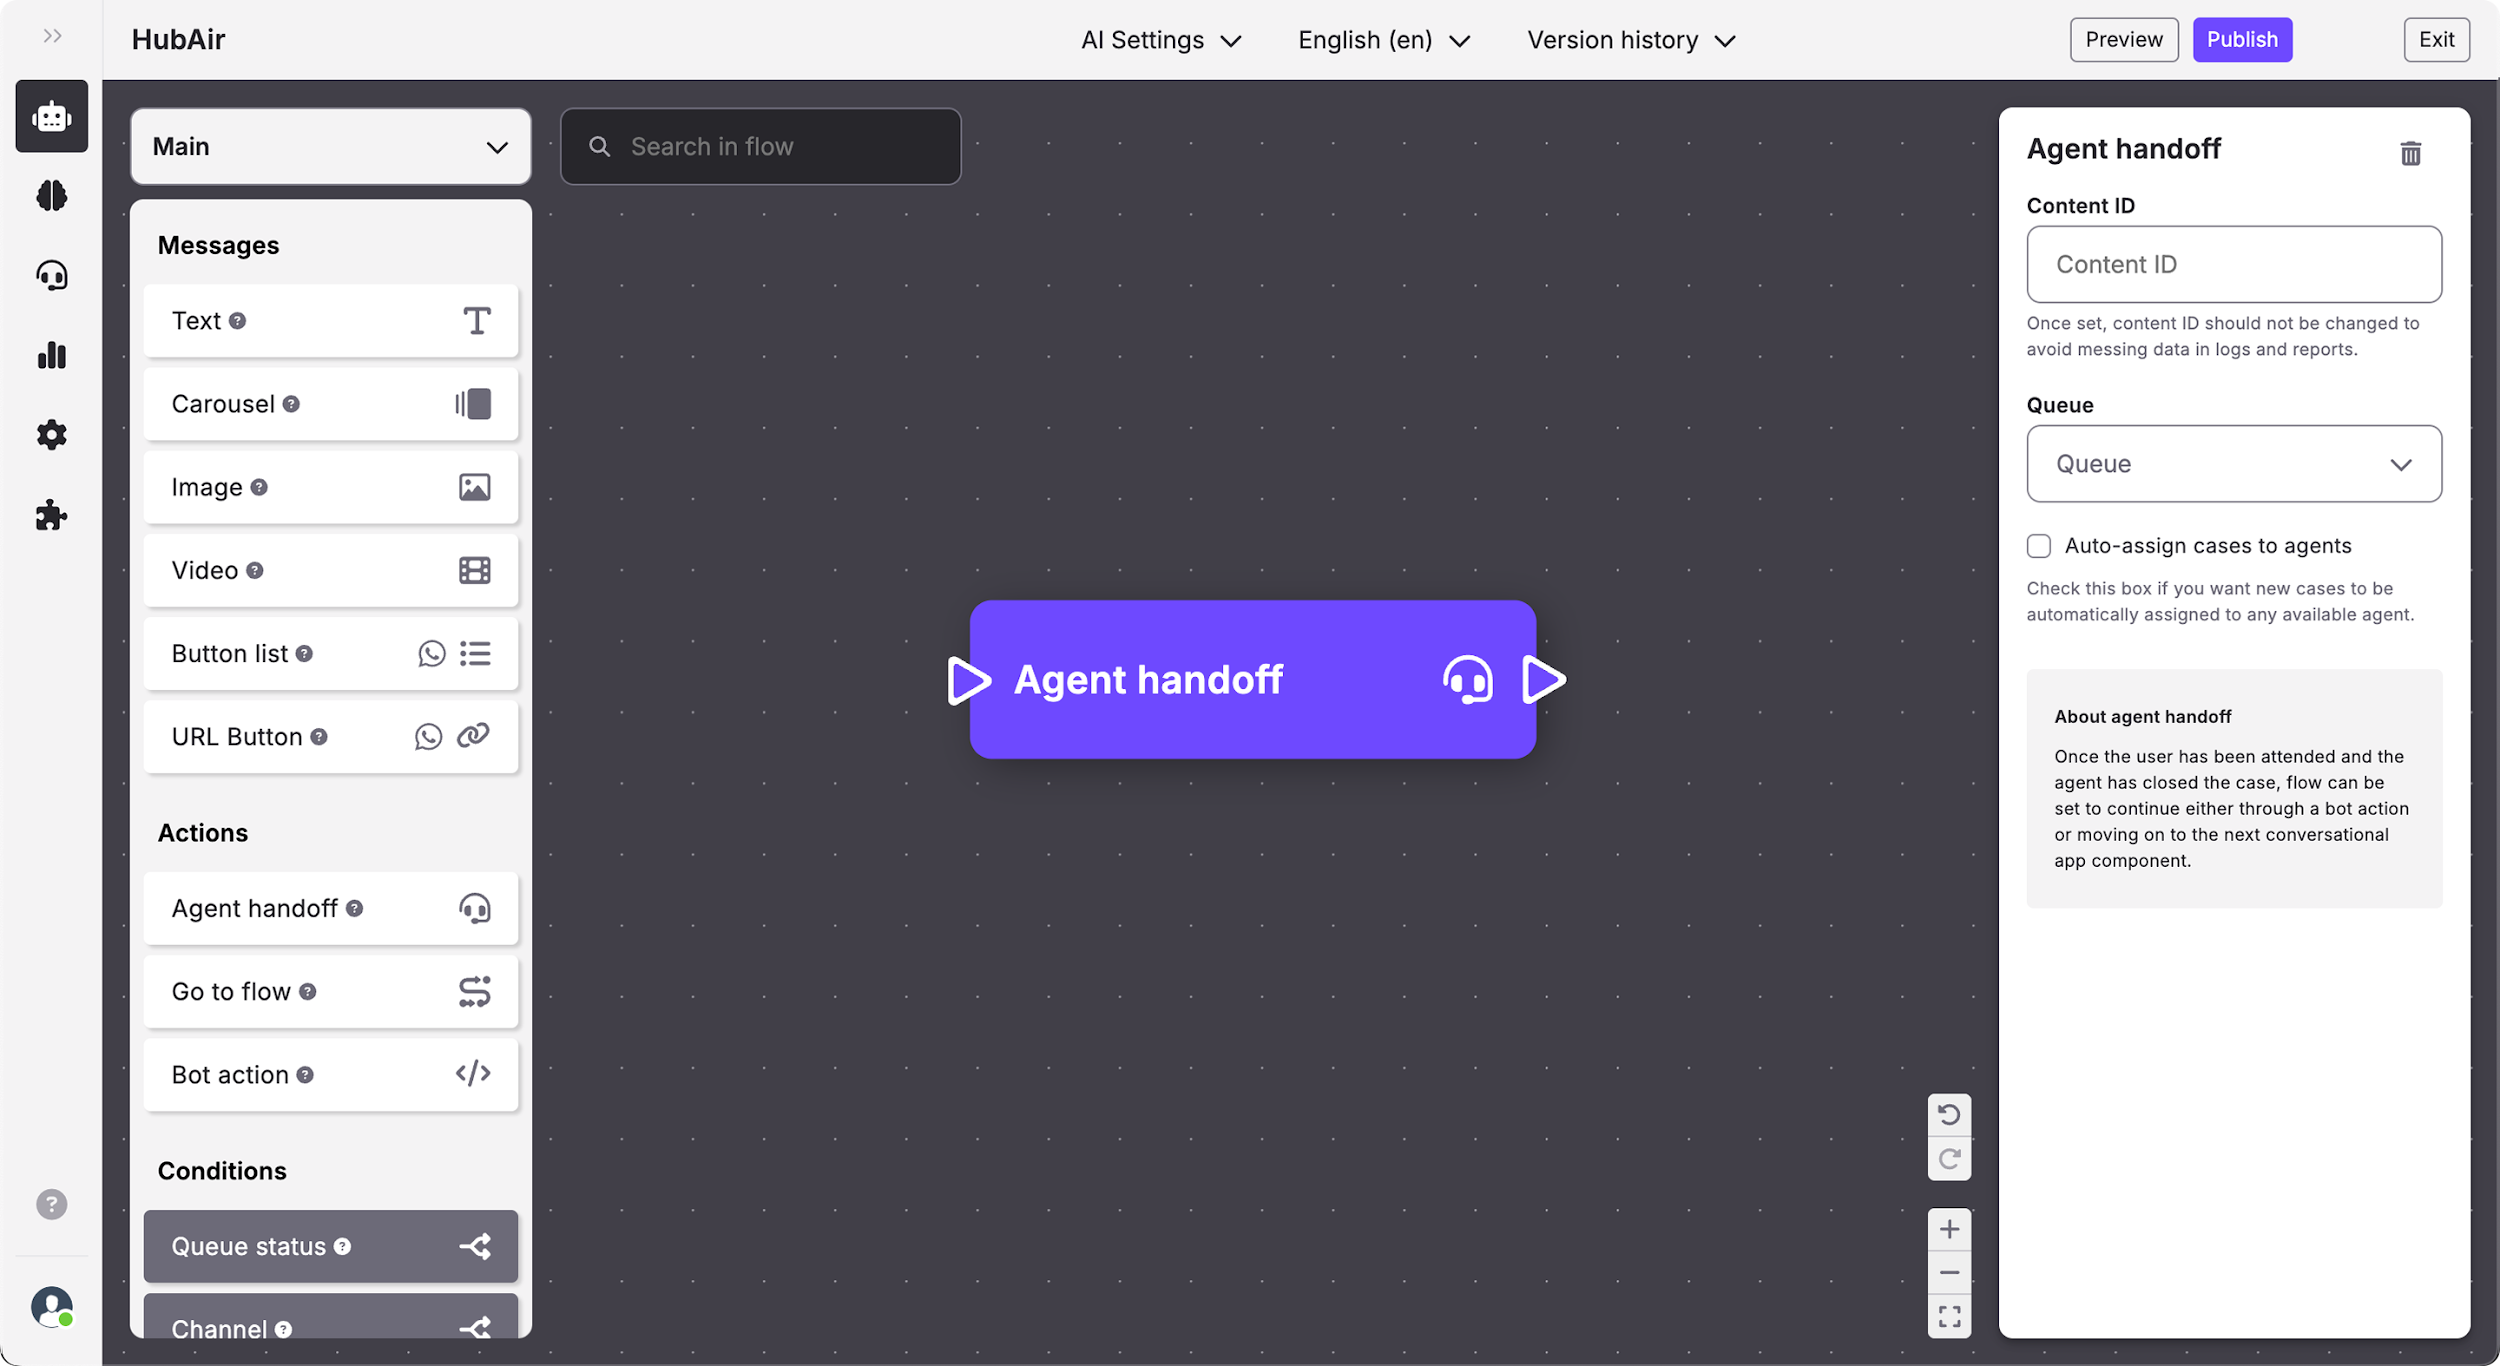Open the Version history menu
The height and width of the screenshot is (1366, 2500).
pyautogui.click(x=1630, y=40)
